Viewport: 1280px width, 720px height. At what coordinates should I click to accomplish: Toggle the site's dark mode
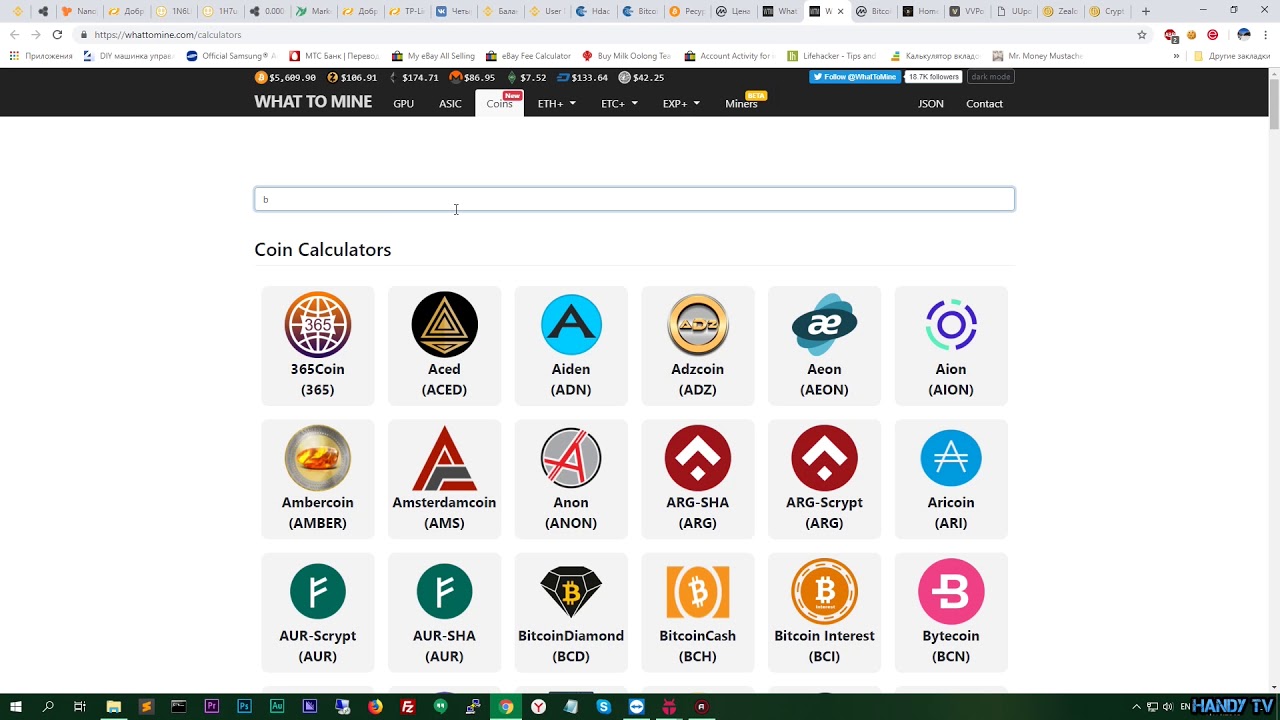coord(990,77)
